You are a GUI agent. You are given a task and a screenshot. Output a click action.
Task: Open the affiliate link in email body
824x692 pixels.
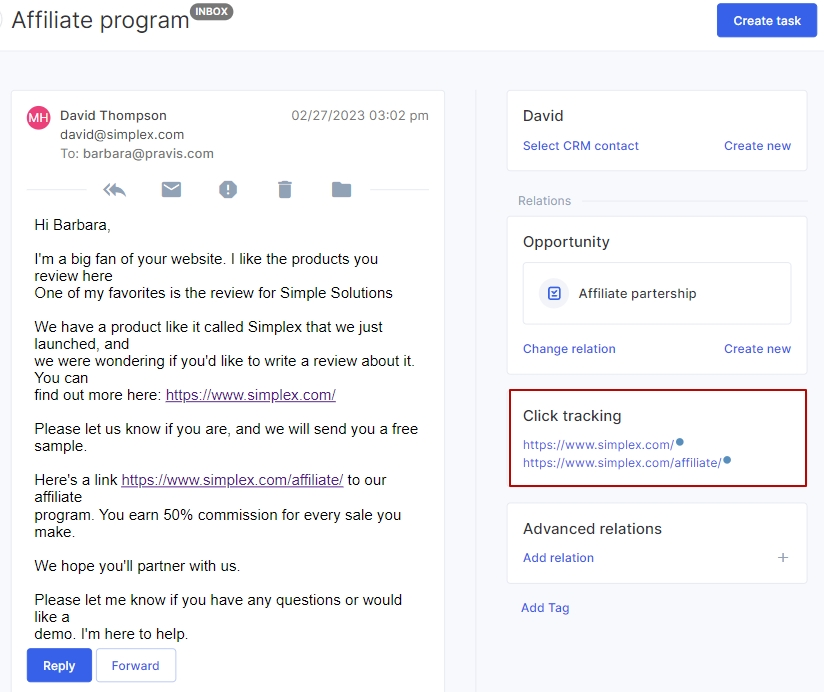[x=232, y=480]
